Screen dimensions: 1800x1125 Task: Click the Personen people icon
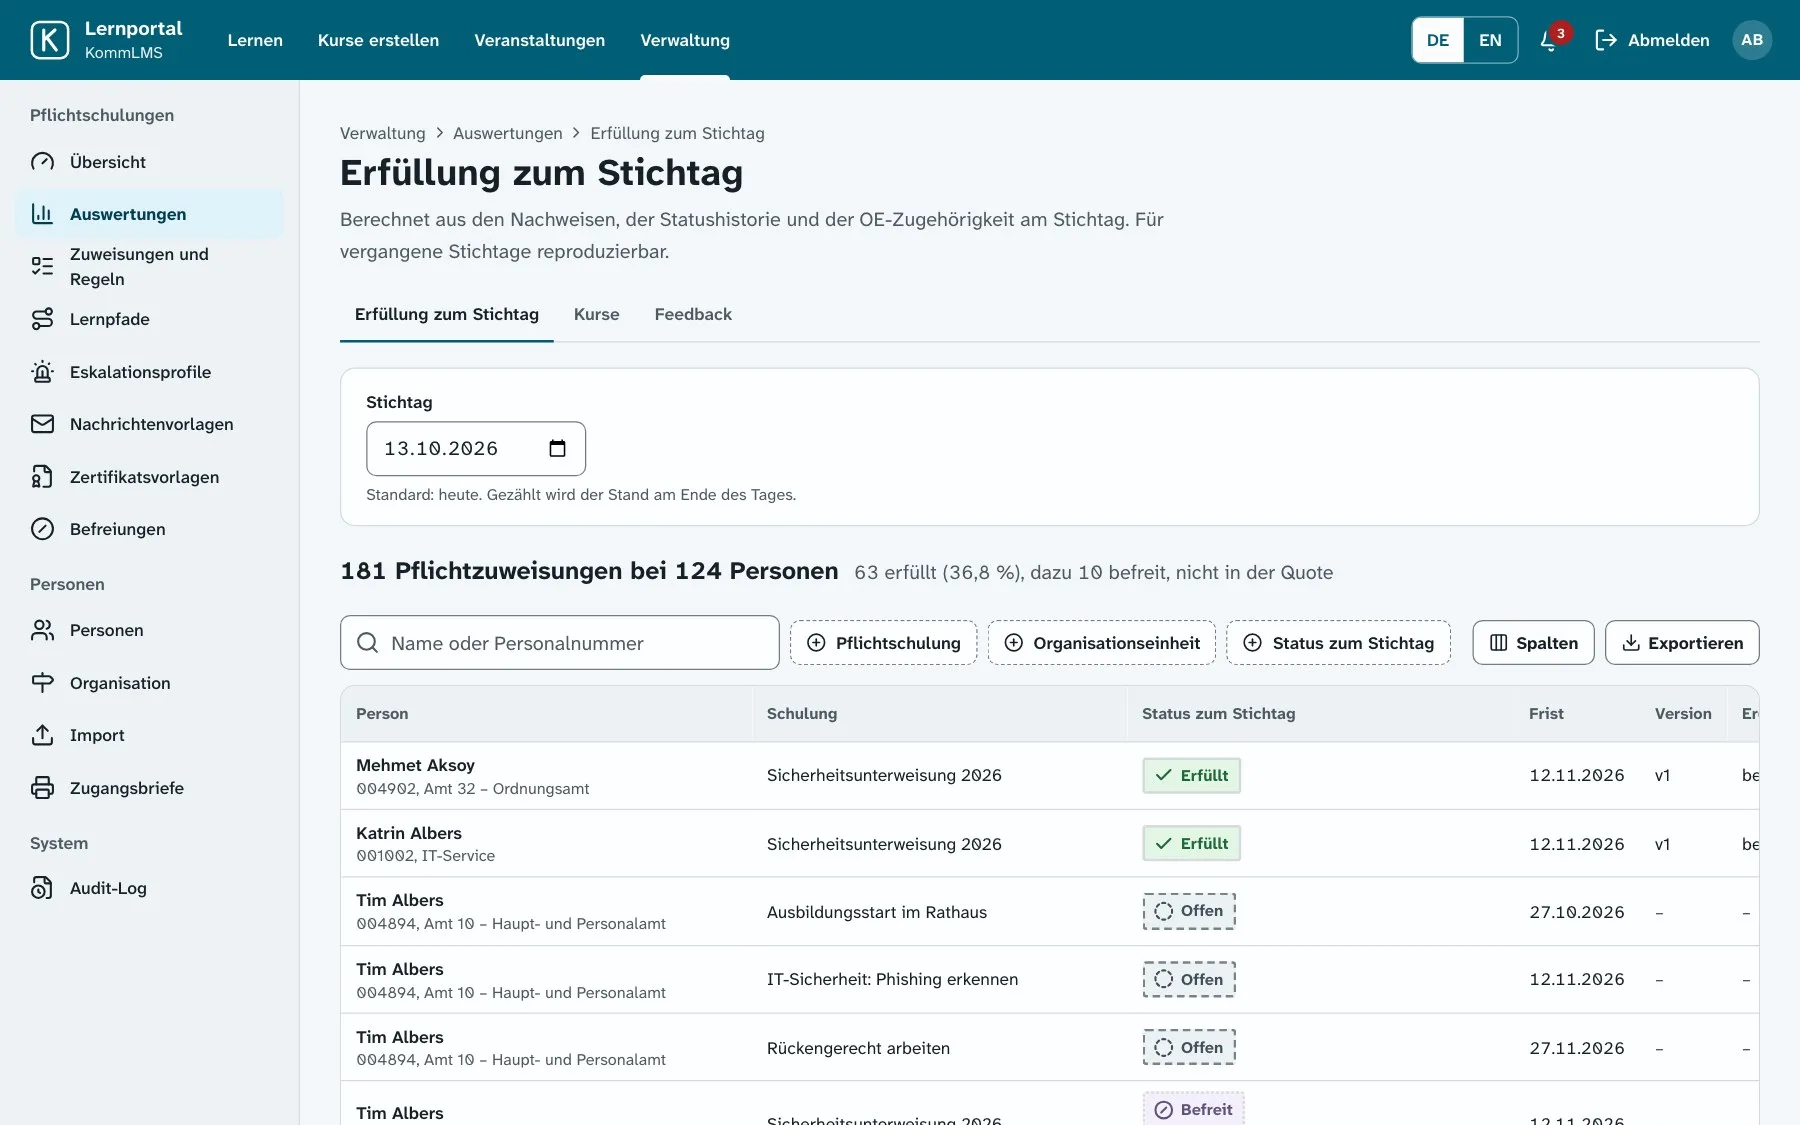pos(42,630)
